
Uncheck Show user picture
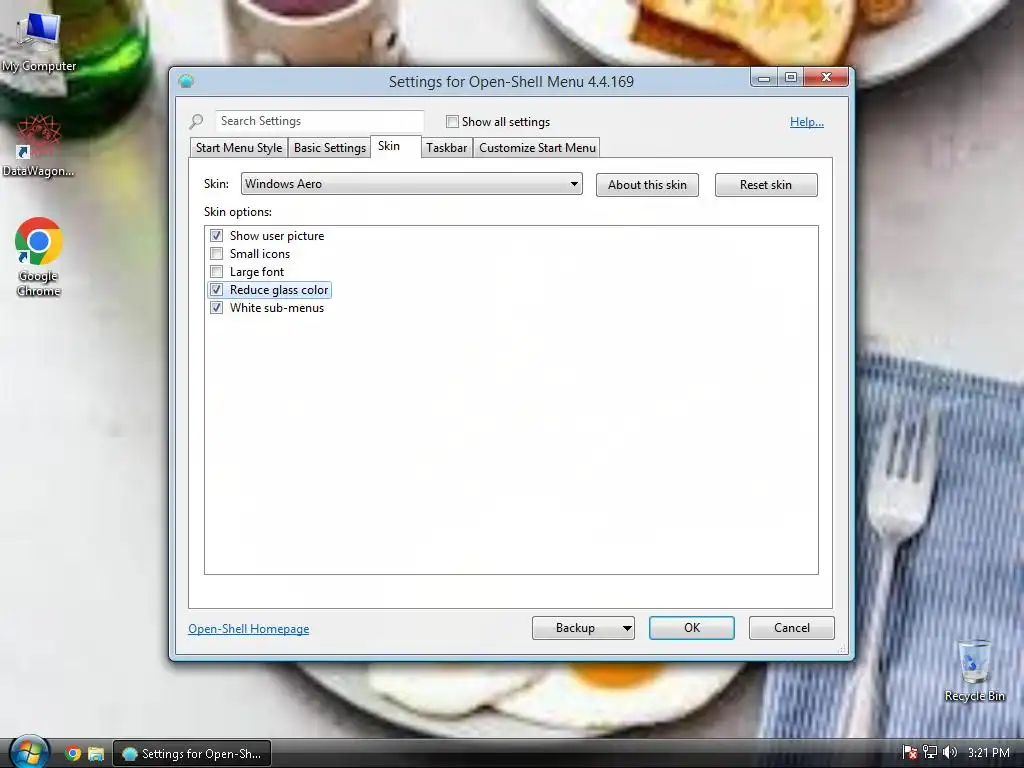217,235
